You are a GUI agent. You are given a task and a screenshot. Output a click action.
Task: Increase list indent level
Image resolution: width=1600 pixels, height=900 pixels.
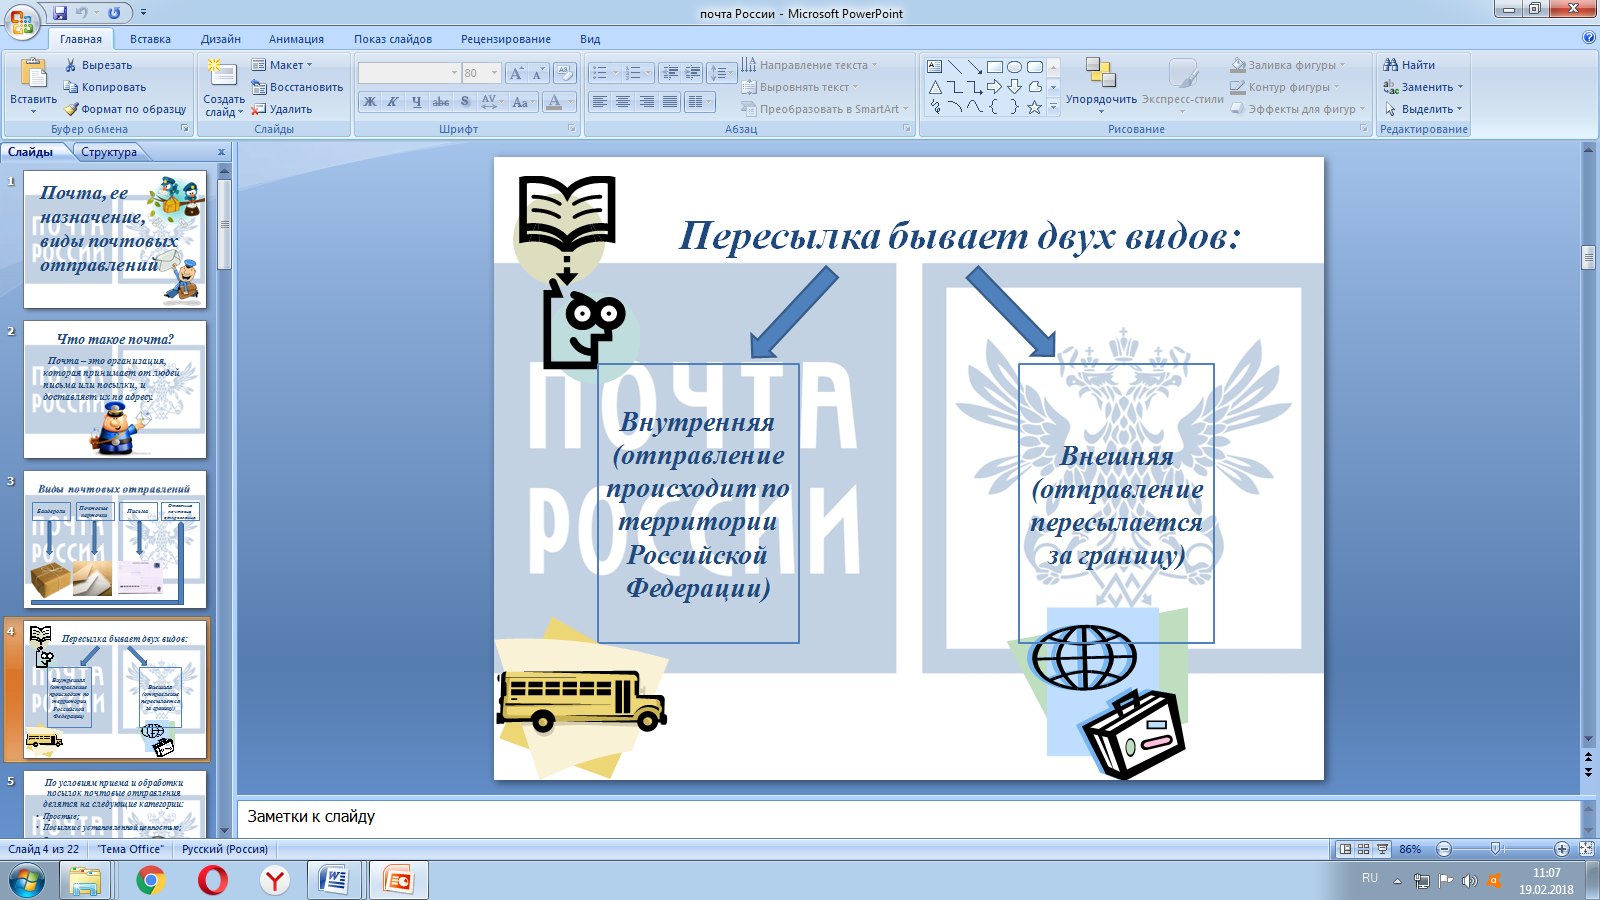click(x=692, y=73)
